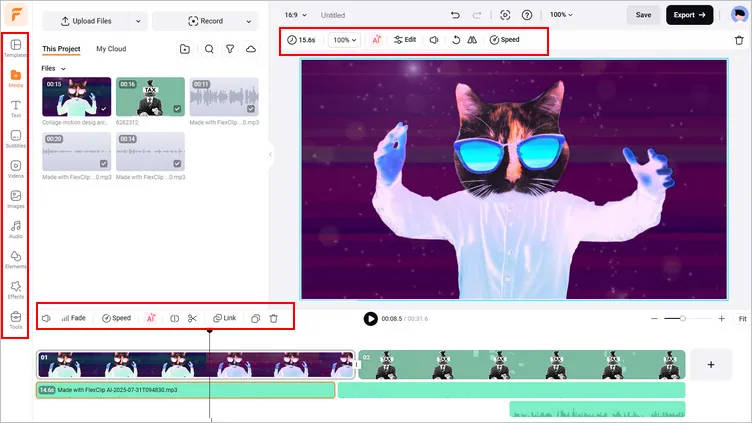Fit the timeline with the Fit button
The image size is (752, 423).
(742, 318)
